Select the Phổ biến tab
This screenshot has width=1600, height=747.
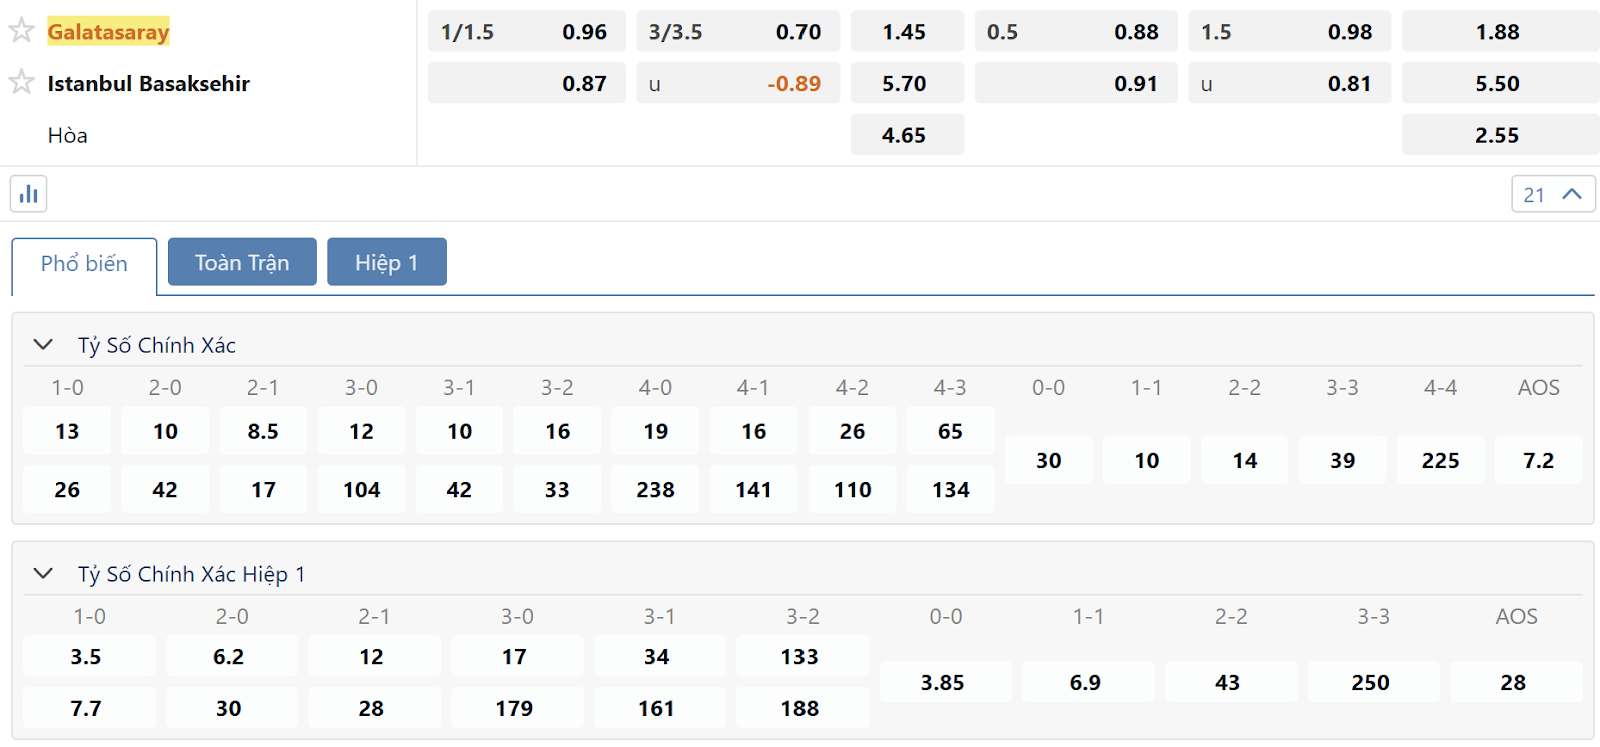[84, 264]
